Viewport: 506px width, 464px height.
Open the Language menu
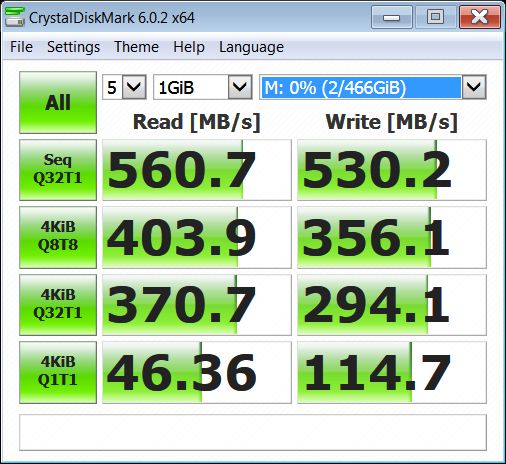click(251, 47)
